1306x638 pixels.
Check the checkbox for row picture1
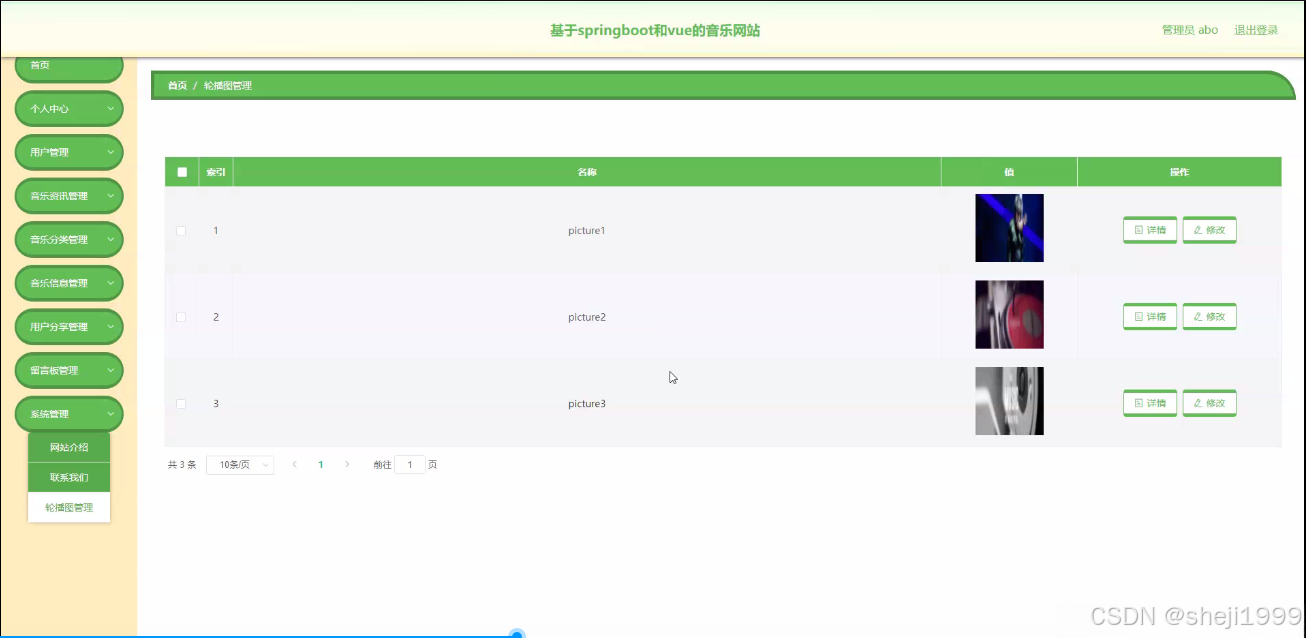pyautogui.click(x=181, y=230)
